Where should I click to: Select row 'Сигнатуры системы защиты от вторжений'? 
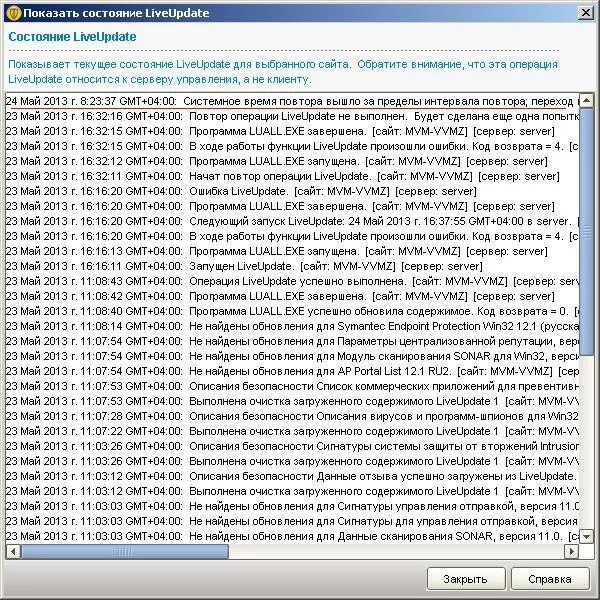coord(292,446)
